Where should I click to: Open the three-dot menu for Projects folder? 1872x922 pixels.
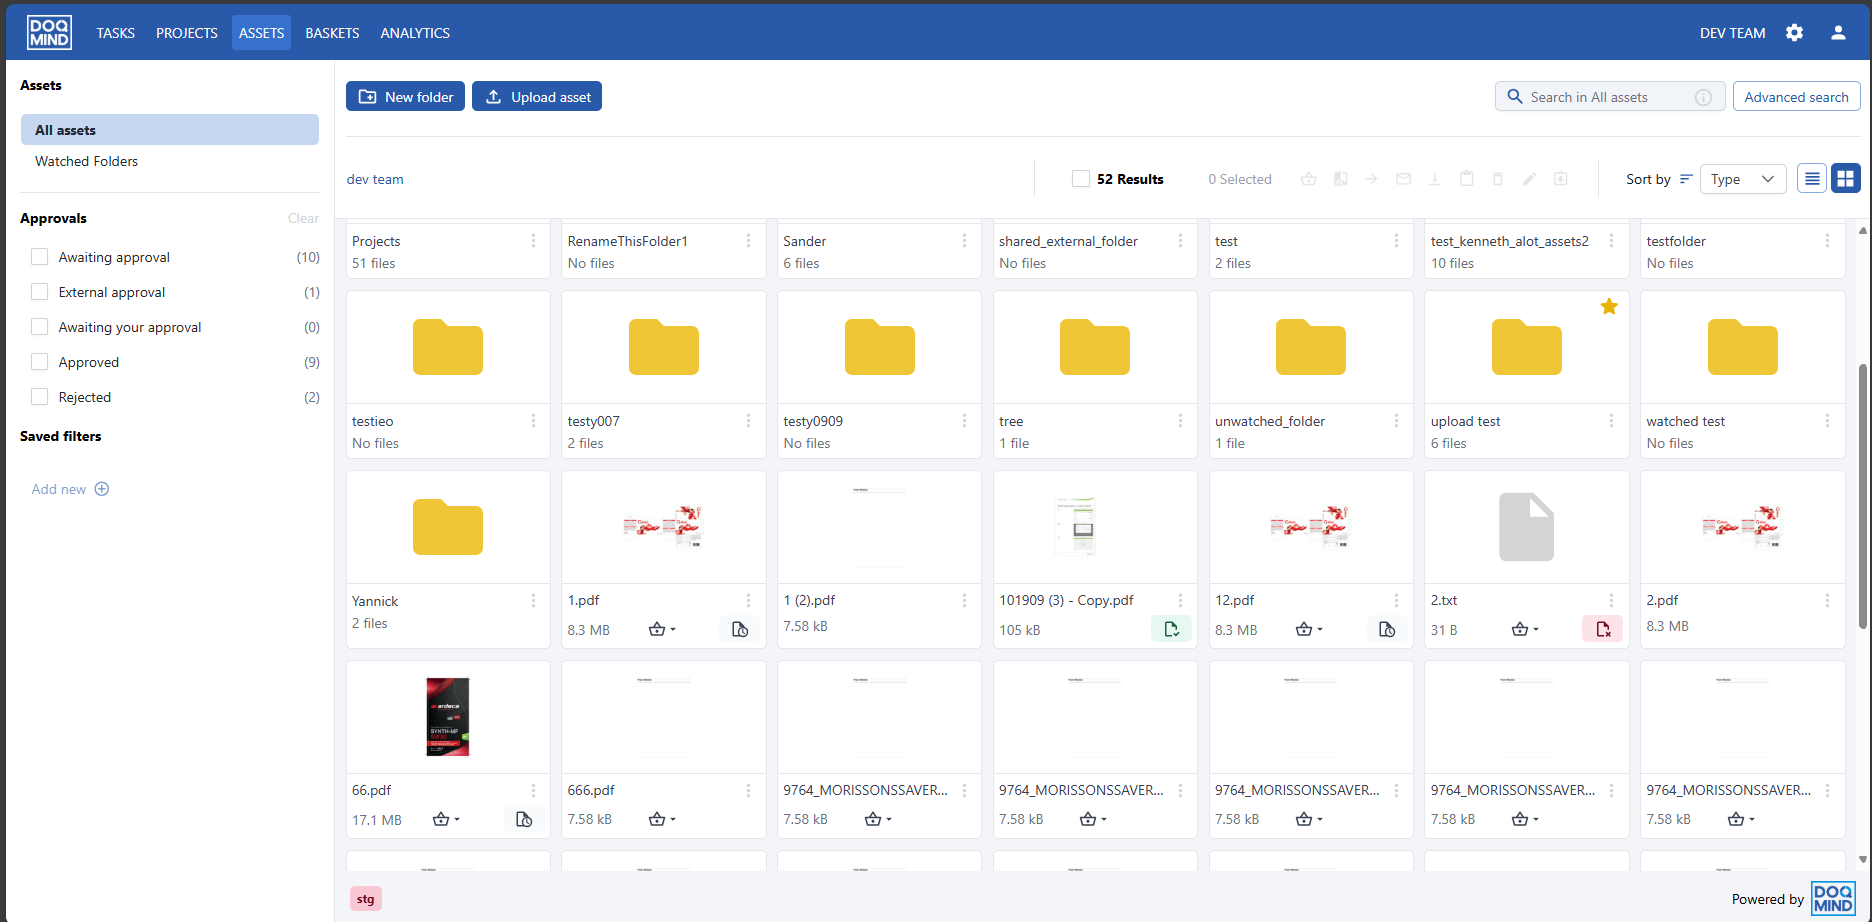point(533,241)
